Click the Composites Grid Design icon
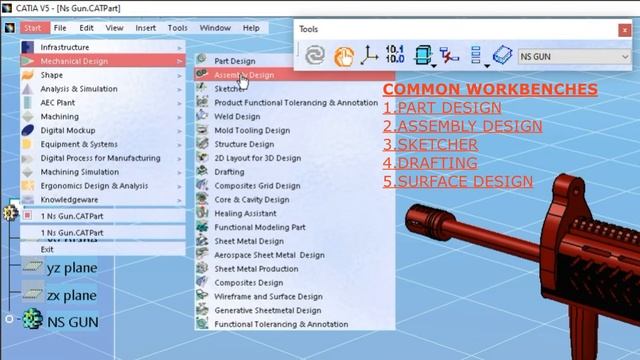Screen dimensions: 640x360 (x=202, y=185)
